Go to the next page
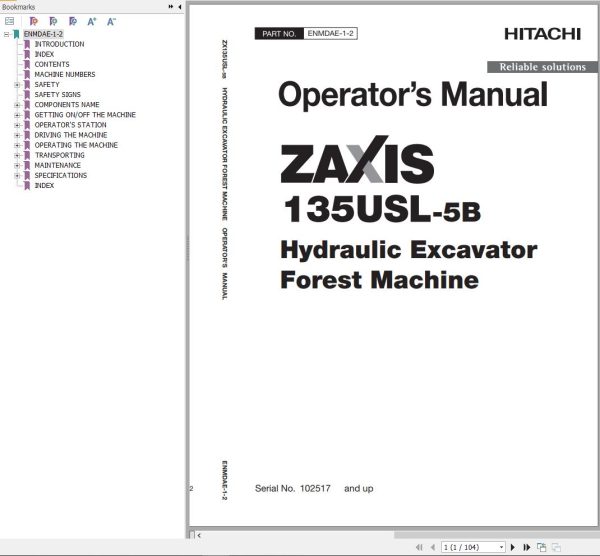600x556 pixels. click(x=513, y=548)
